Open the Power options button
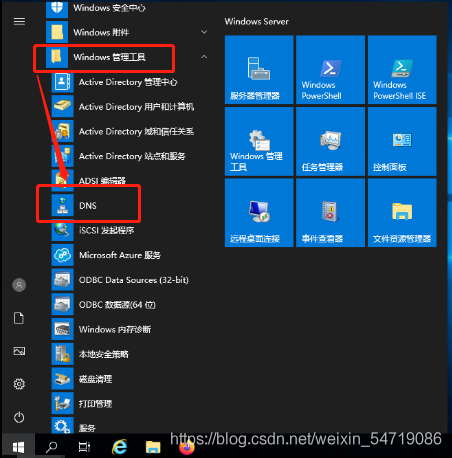 [19, 417]
